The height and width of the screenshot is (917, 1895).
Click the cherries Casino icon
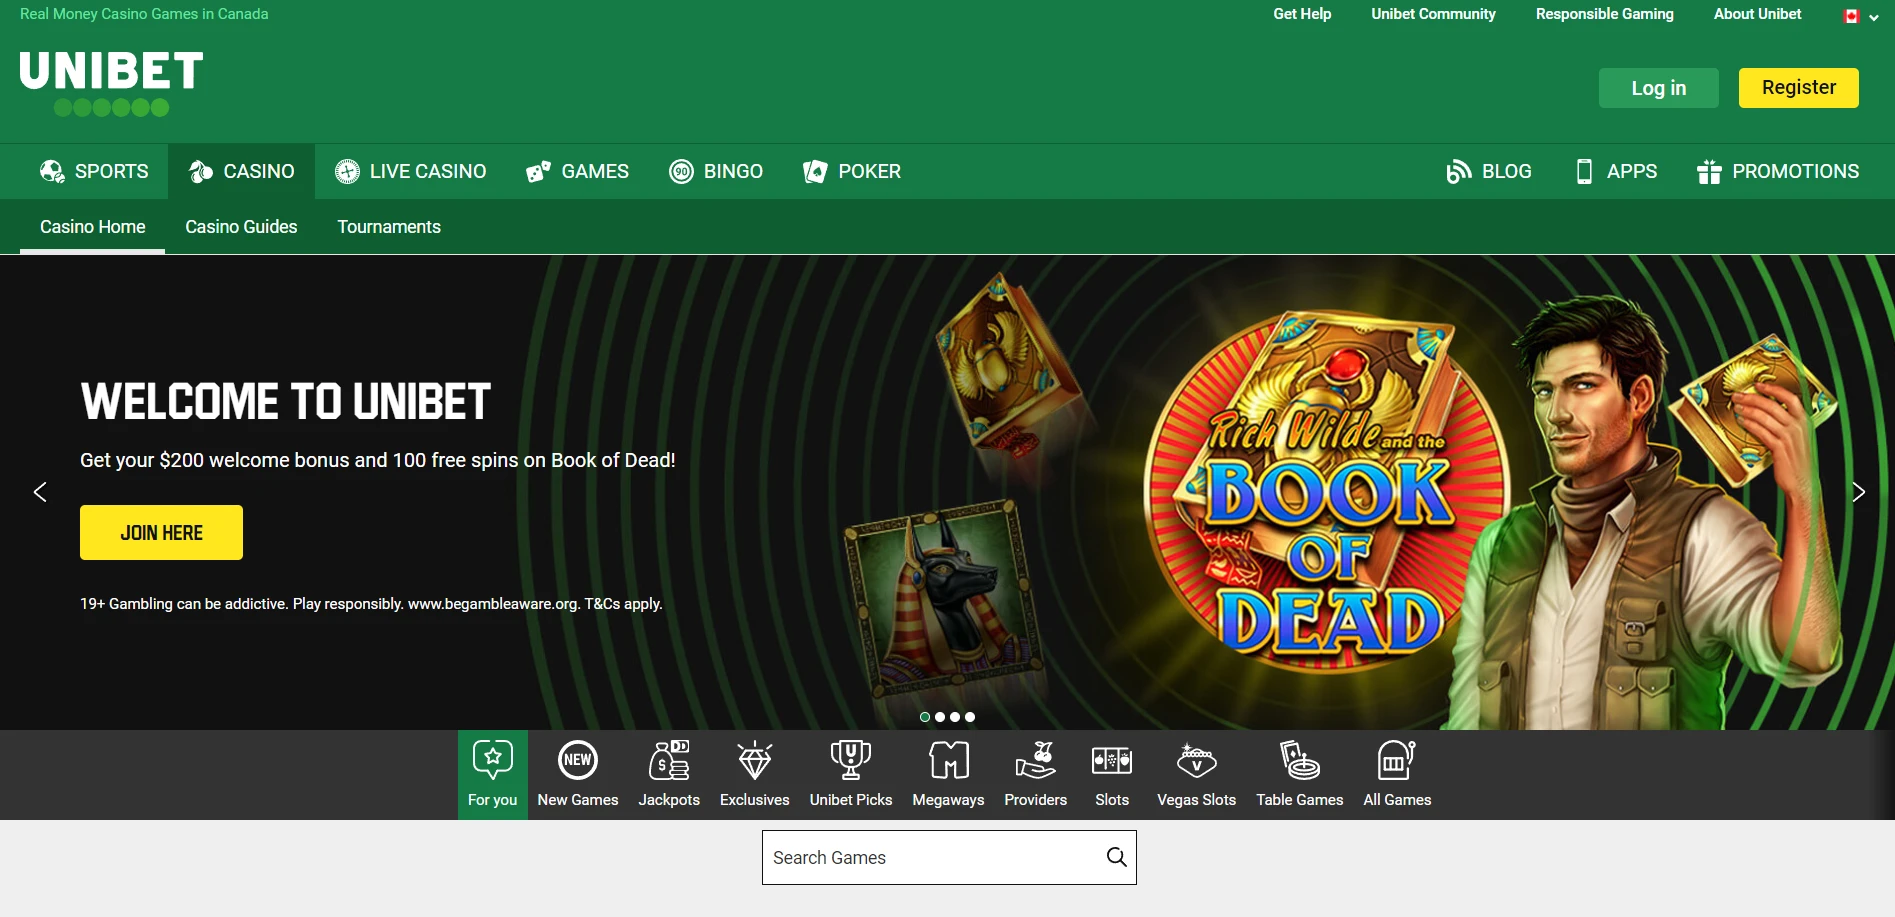pyautogui.click(x=201, y=171)
